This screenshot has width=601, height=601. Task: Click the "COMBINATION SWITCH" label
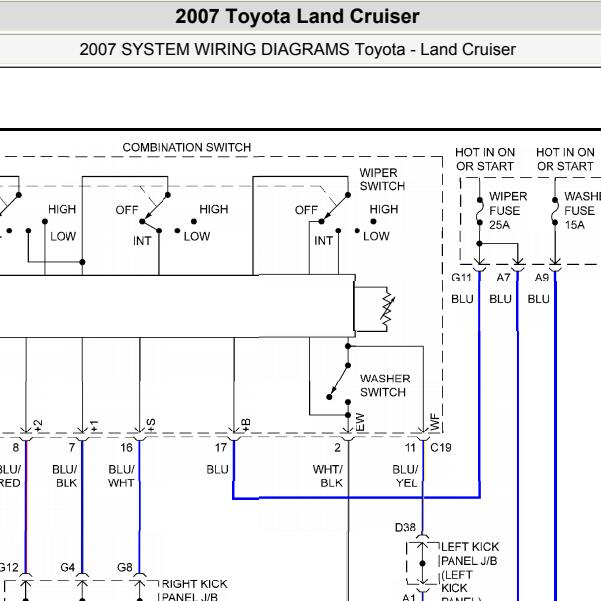(187, 148)
